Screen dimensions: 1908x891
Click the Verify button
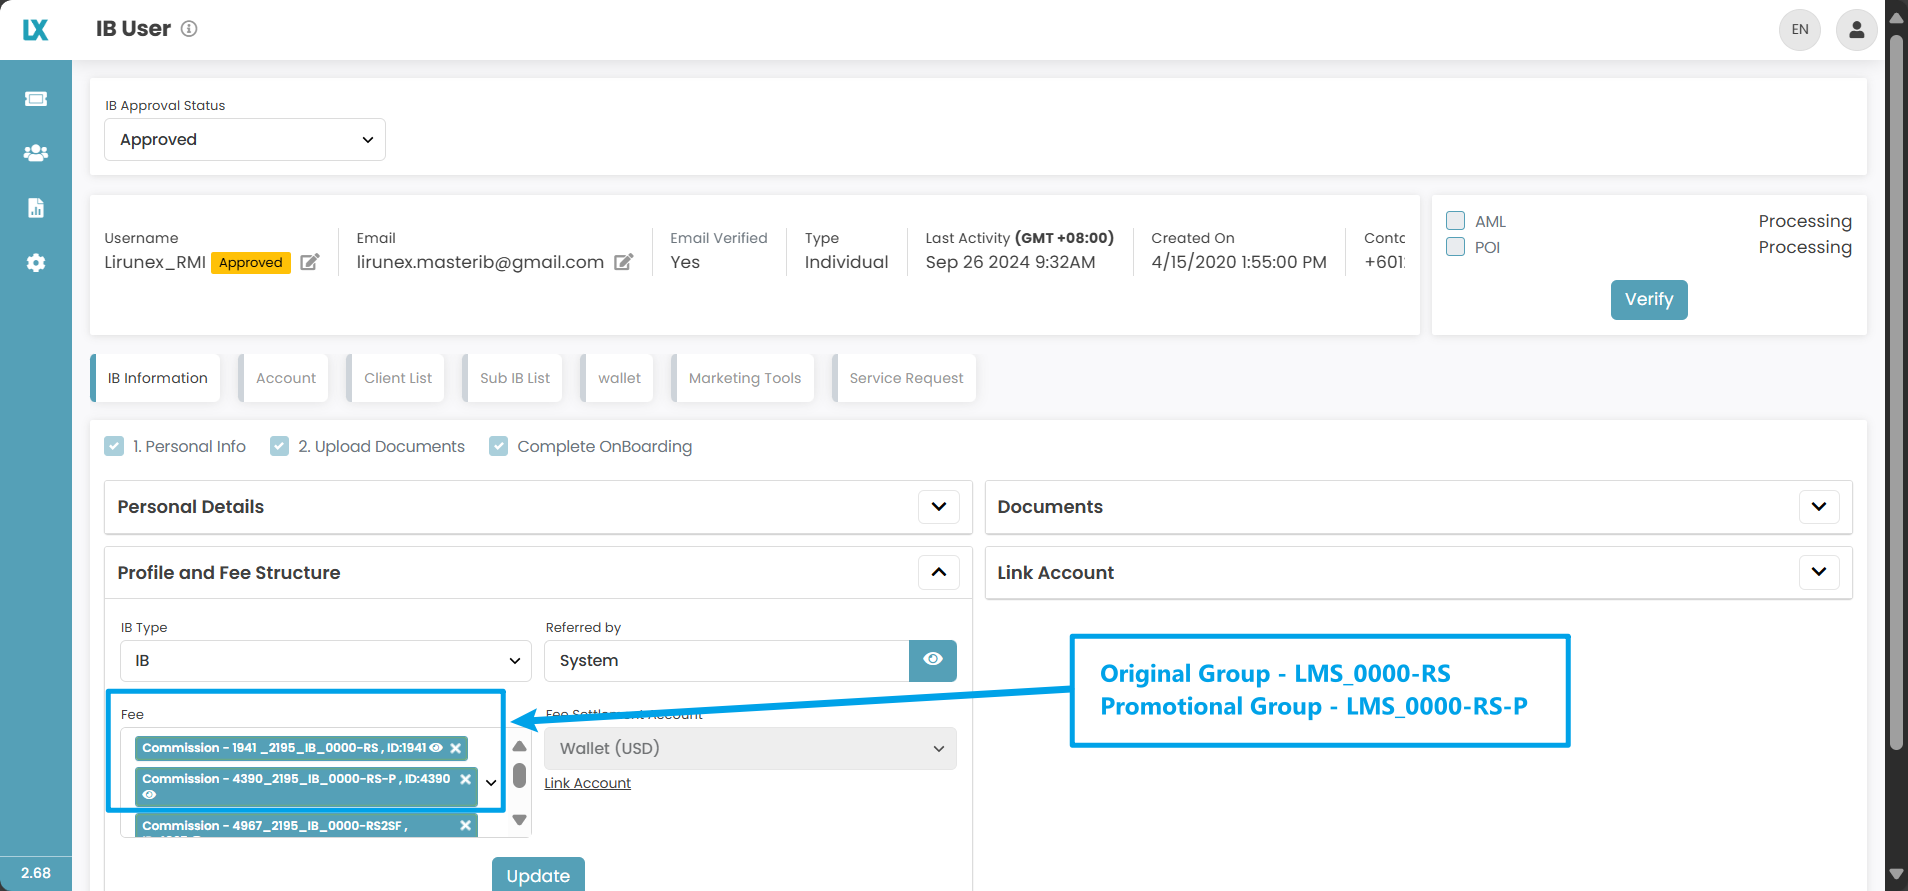pos(1648,300)
